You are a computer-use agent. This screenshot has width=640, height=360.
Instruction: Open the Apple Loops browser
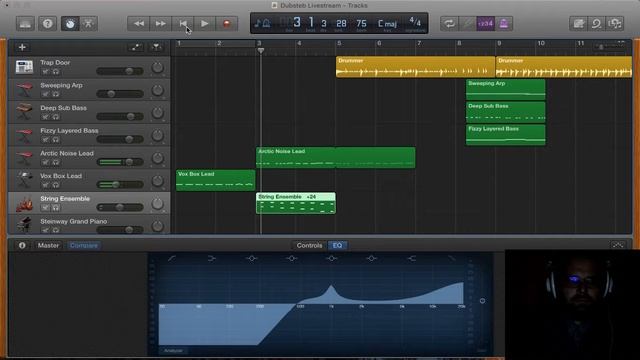pyautogui.click(x=596, y=24)
